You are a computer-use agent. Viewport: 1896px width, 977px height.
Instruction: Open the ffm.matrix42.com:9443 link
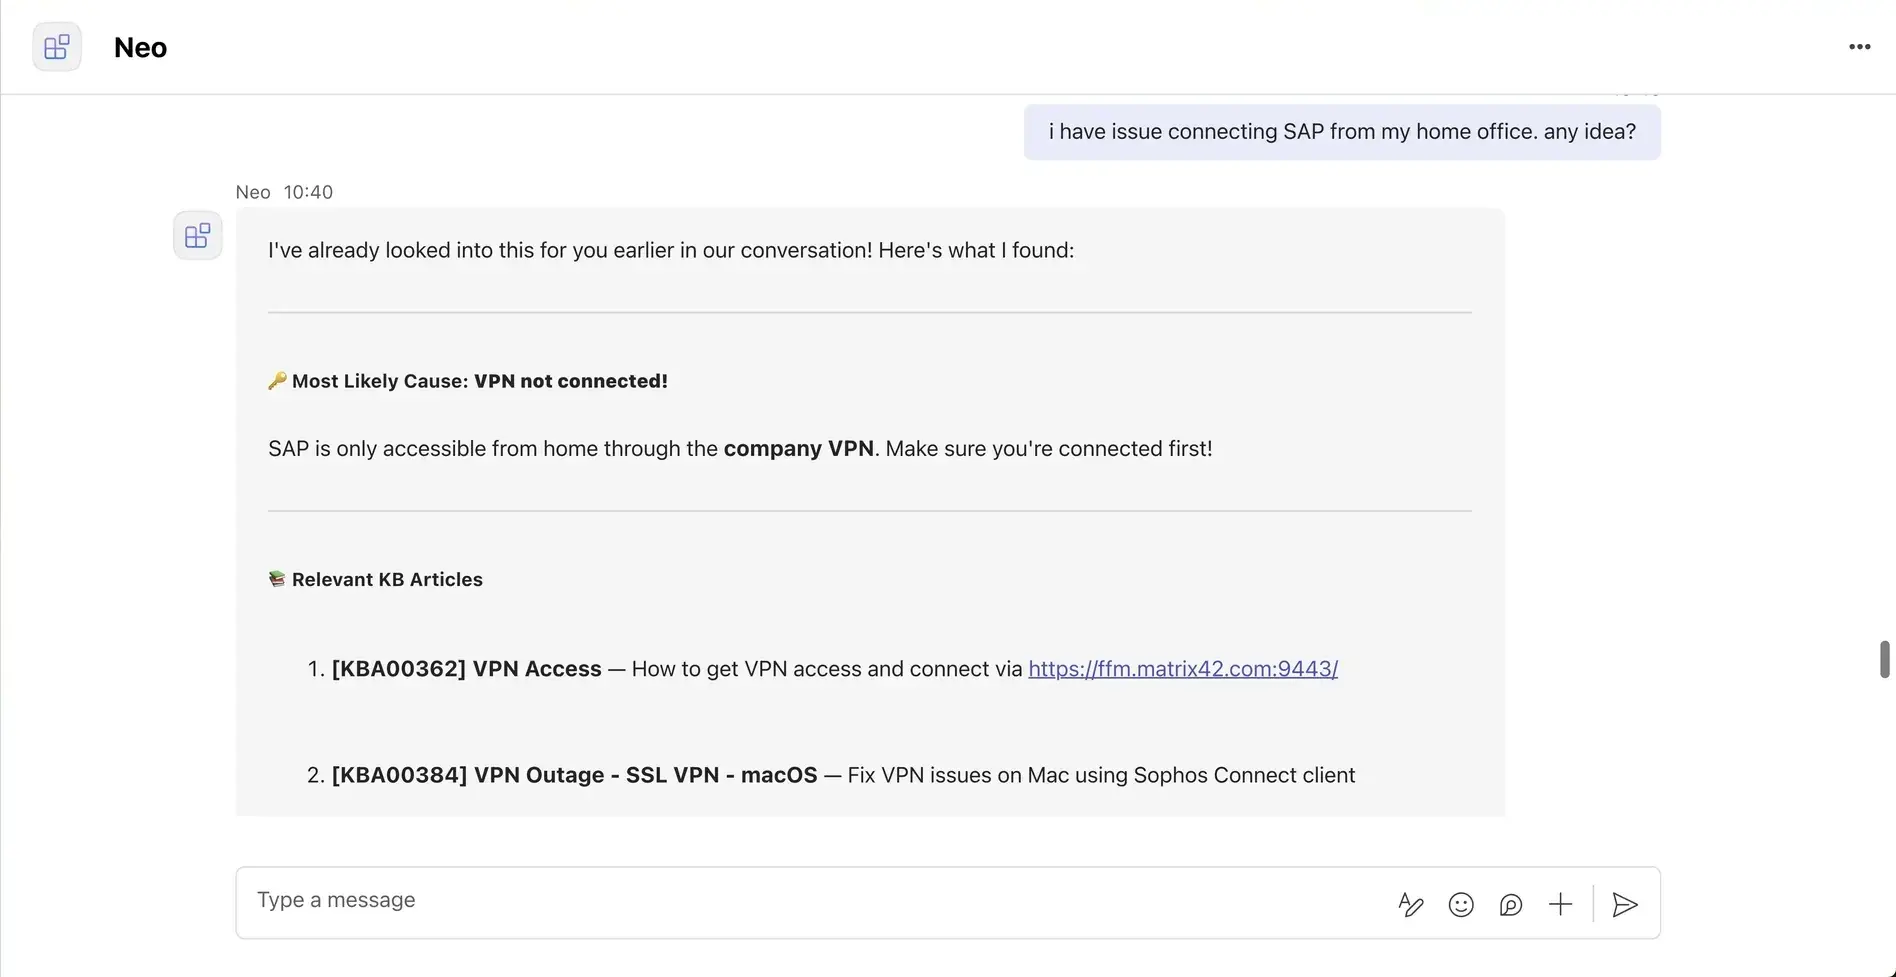click(1183, 669)
